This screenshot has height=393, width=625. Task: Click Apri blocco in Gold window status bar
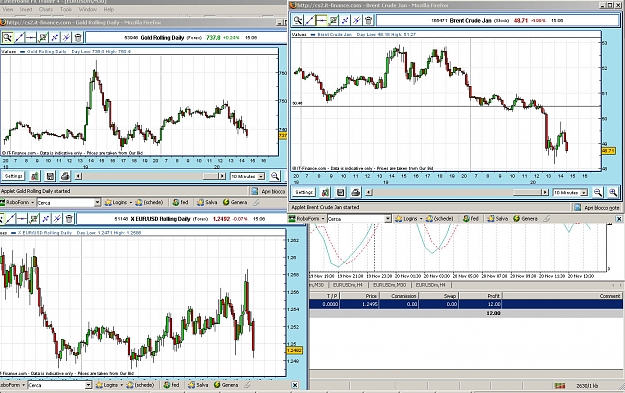(x=269, y=191)
